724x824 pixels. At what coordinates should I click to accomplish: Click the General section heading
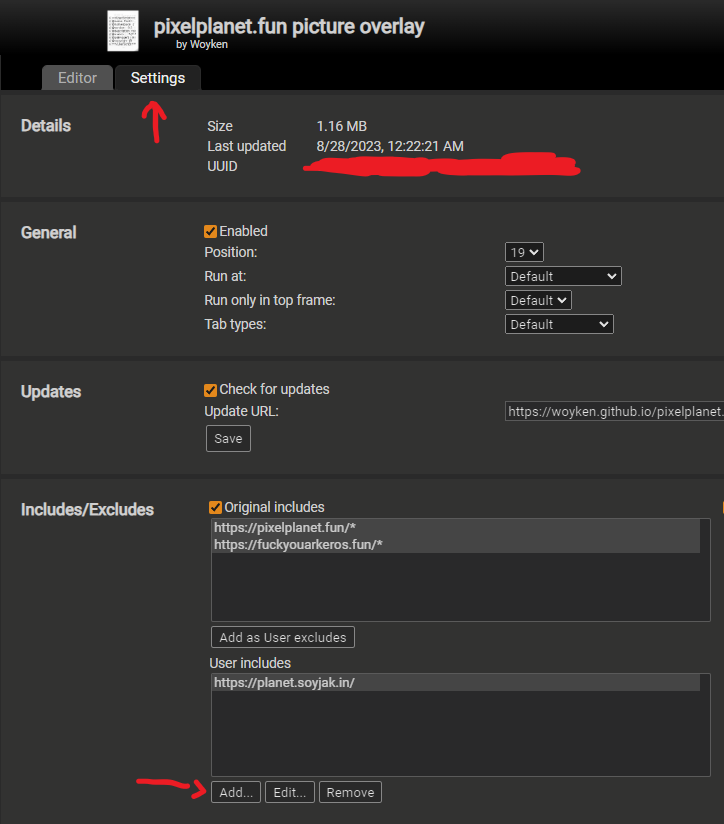coord(48,233)
